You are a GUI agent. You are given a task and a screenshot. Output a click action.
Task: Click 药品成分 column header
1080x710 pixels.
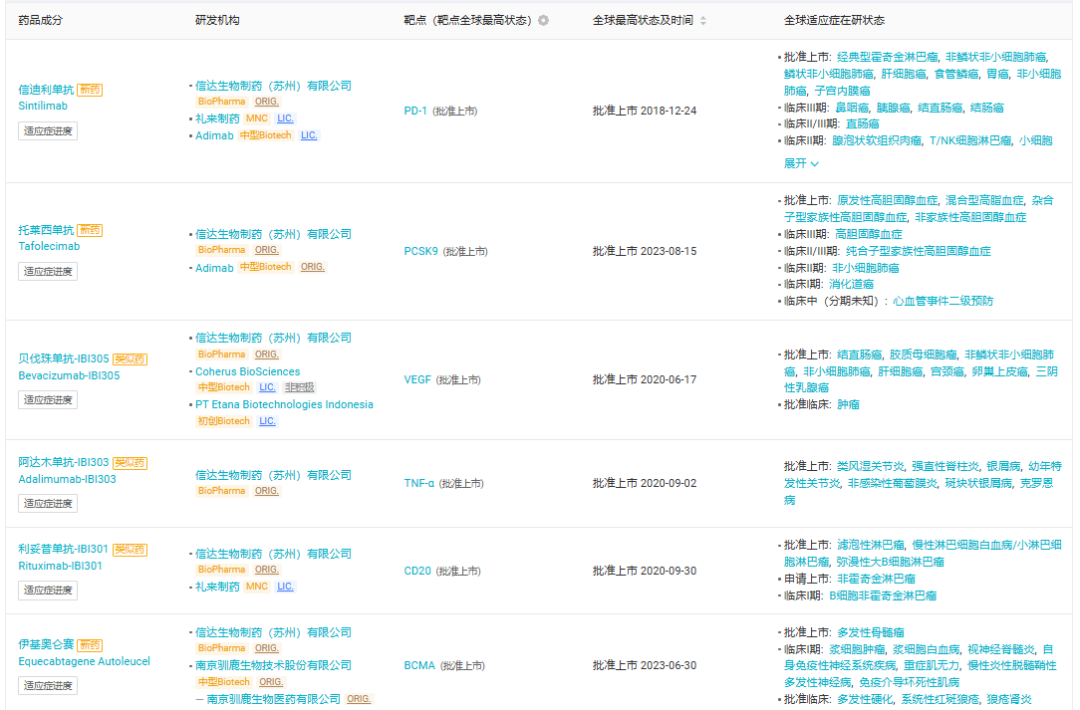pyautogui.click(x=40, y=21)
